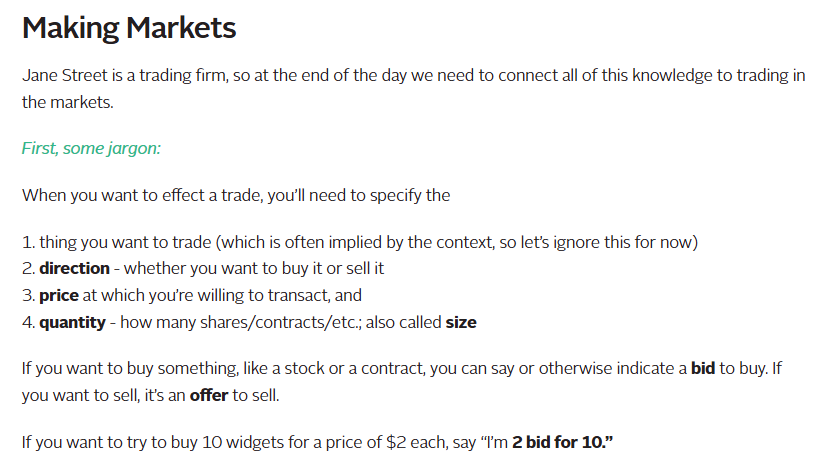Screen dimensions: 824x464
Task: Click the bold word 'direction'
Action: point(74,269)
